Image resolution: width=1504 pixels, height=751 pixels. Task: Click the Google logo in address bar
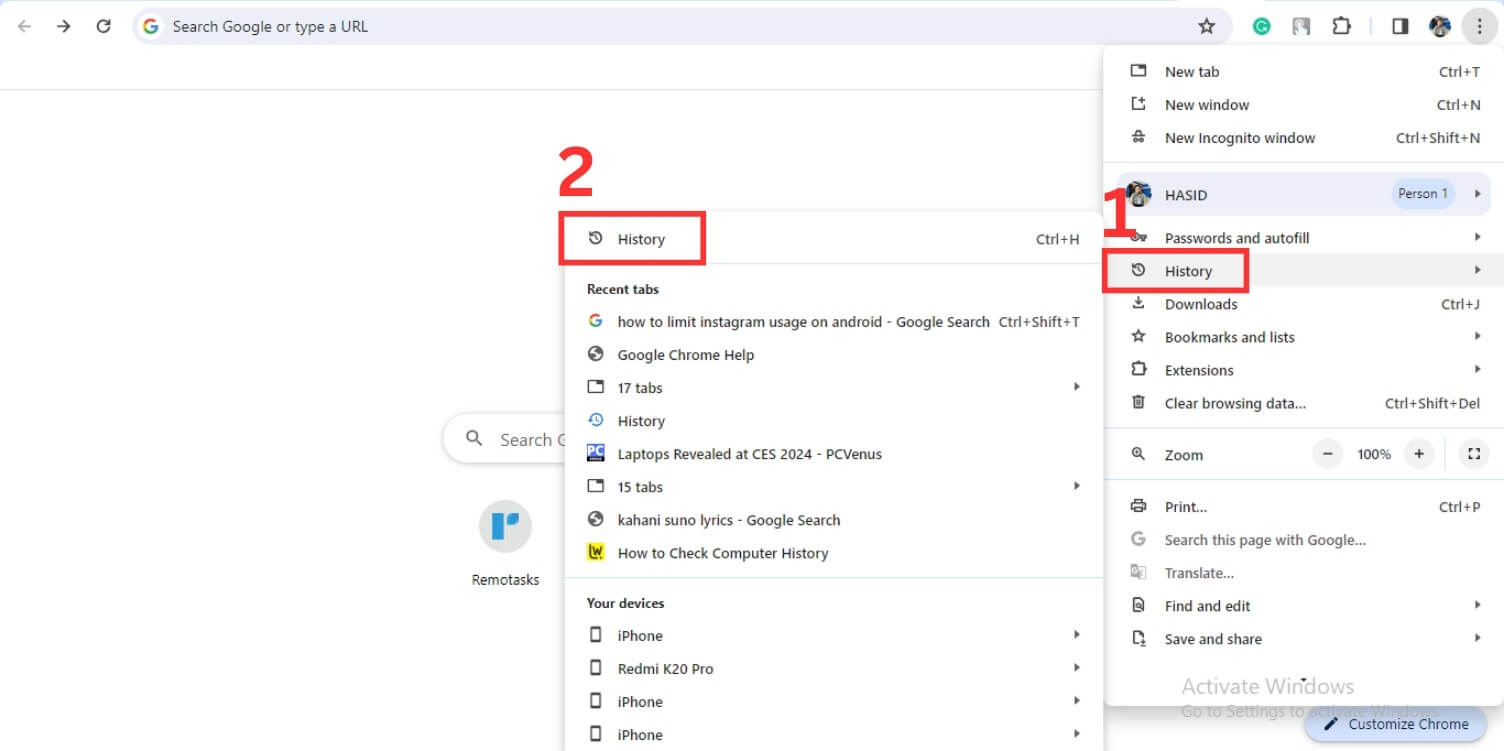pyautogui.click(x=151, y=27)
